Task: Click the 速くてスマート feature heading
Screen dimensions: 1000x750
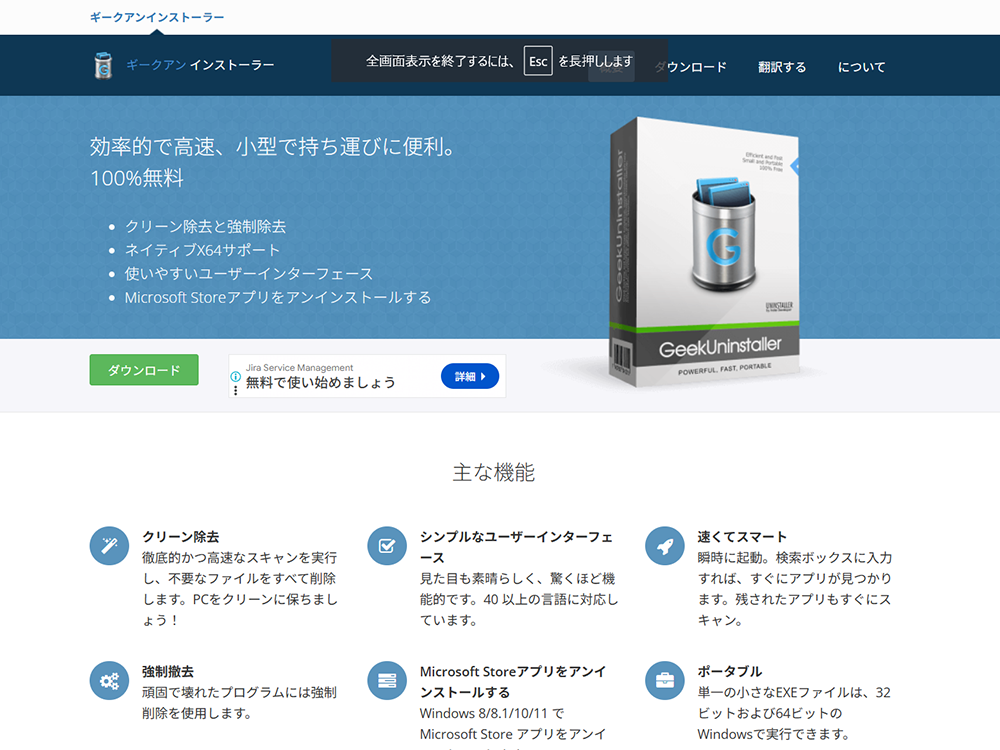Action: [742, 536]
